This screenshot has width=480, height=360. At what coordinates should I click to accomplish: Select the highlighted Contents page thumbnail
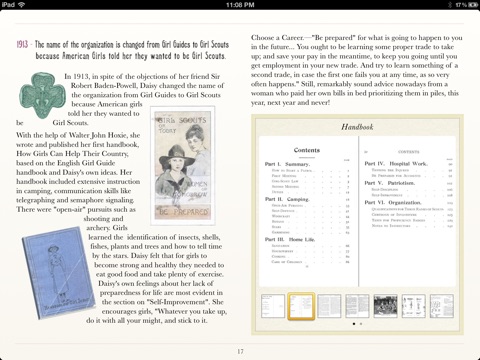pyautogui.click(x=301, y=306)
